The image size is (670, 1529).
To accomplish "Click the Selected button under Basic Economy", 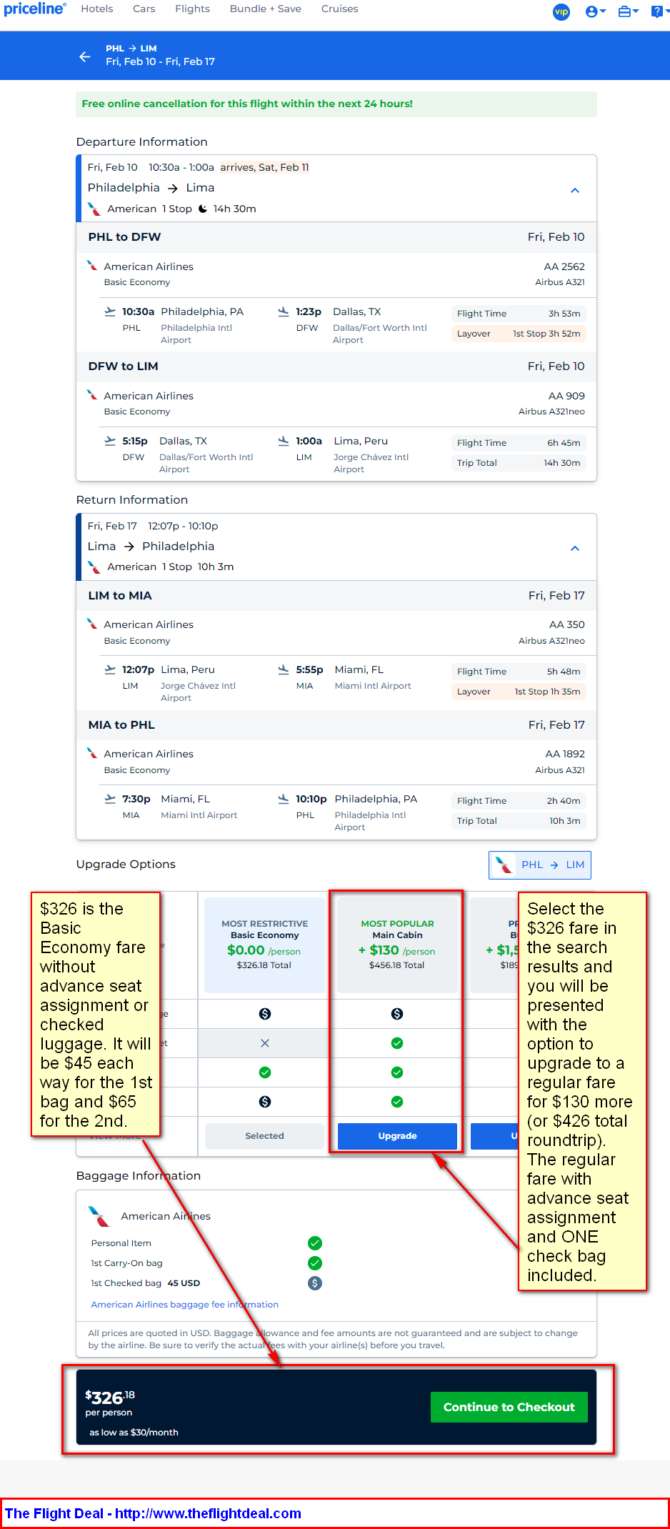I will (x=264, y=1136).
